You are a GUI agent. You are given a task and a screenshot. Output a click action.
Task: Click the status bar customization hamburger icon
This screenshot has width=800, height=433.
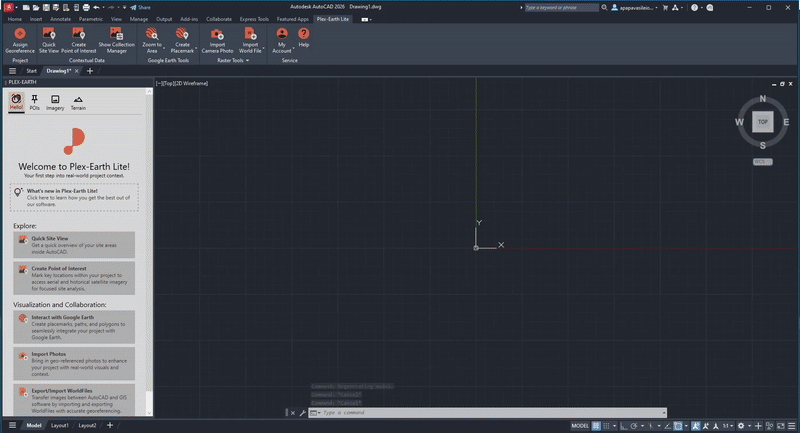tap(792, 426)
